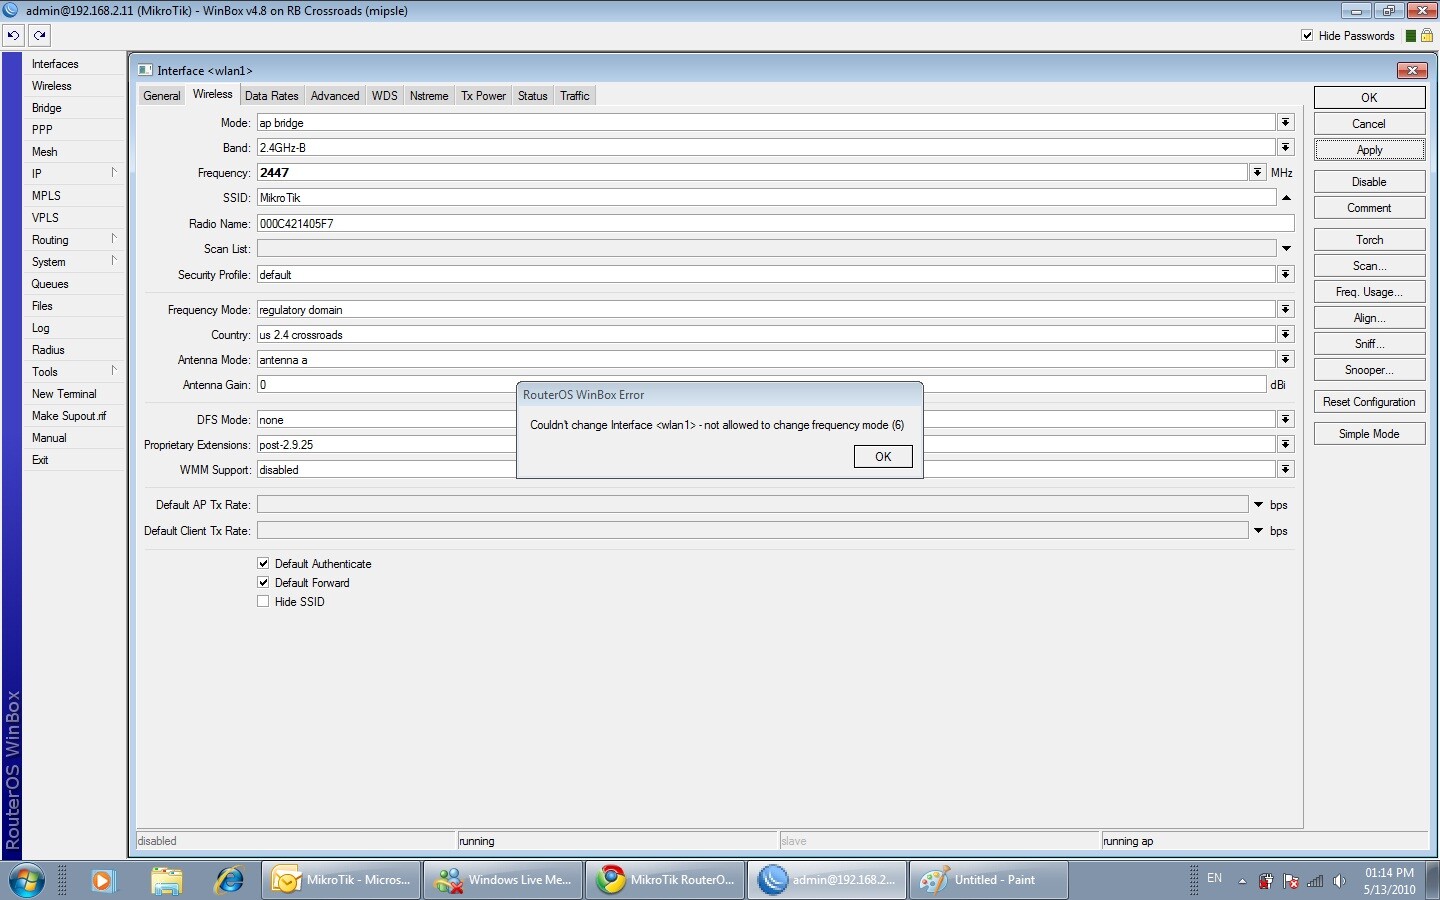The width and height of the screenshot is (1440, 900).
Task: Click the Windows Media Player taskbar icon
Action: coord(103,881)
